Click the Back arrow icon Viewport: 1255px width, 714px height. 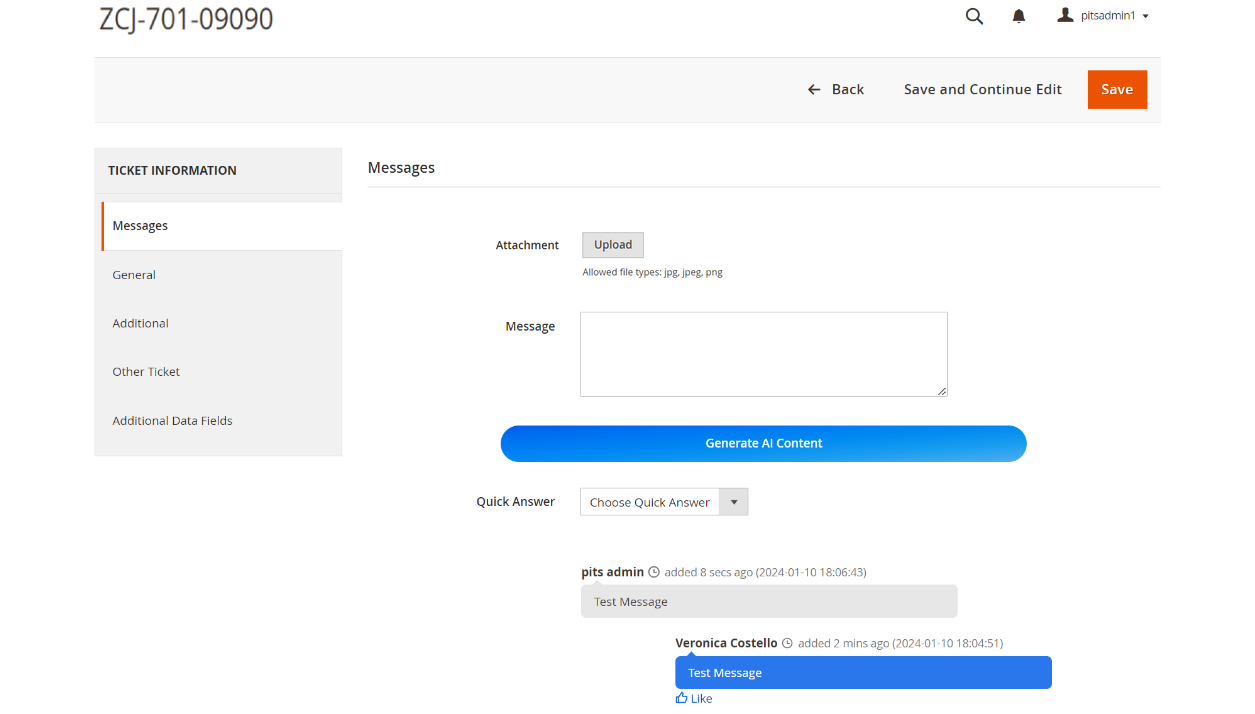click(813, 89)
